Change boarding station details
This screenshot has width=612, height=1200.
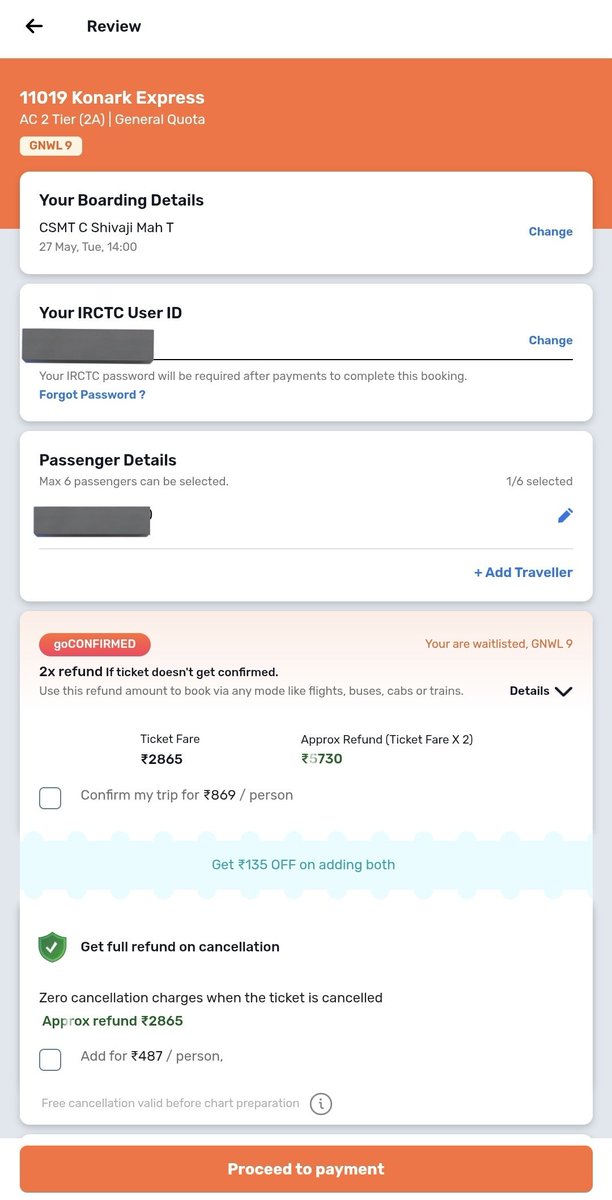(550, 232)
